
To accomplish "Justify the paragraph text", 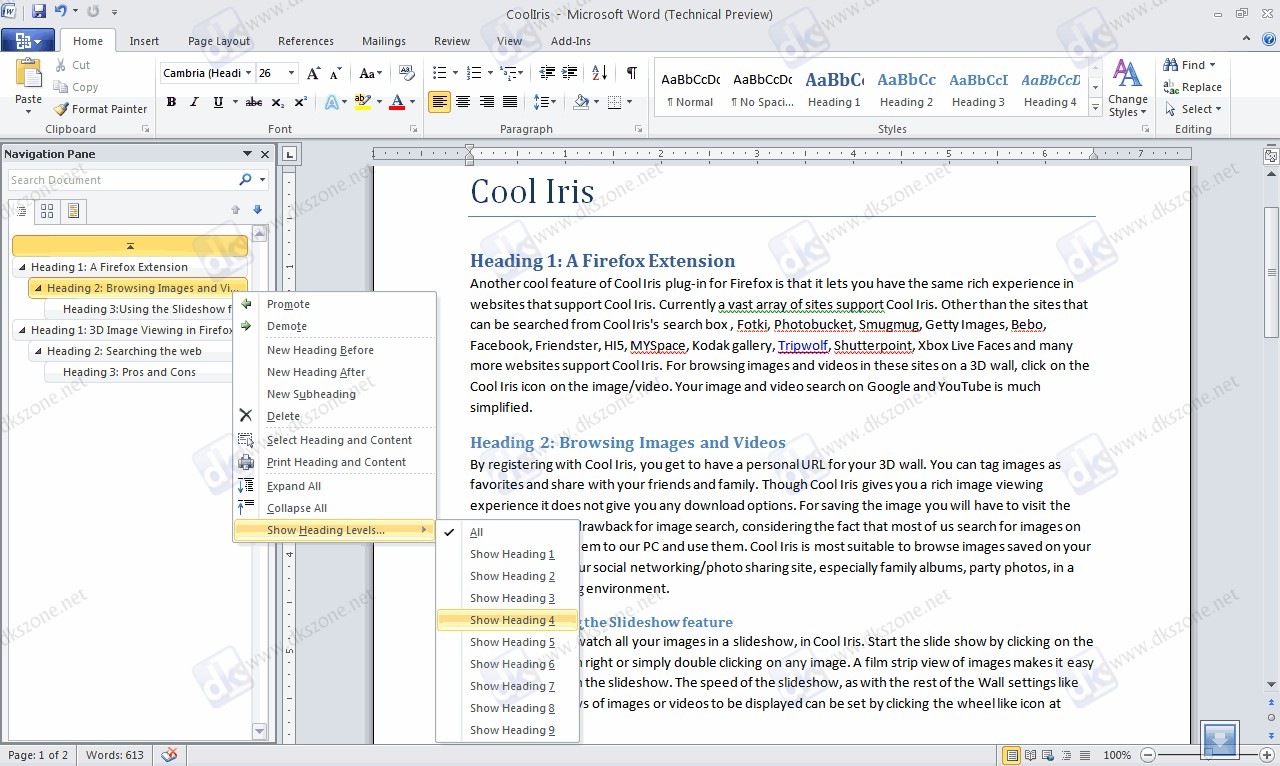I will 510,102.
